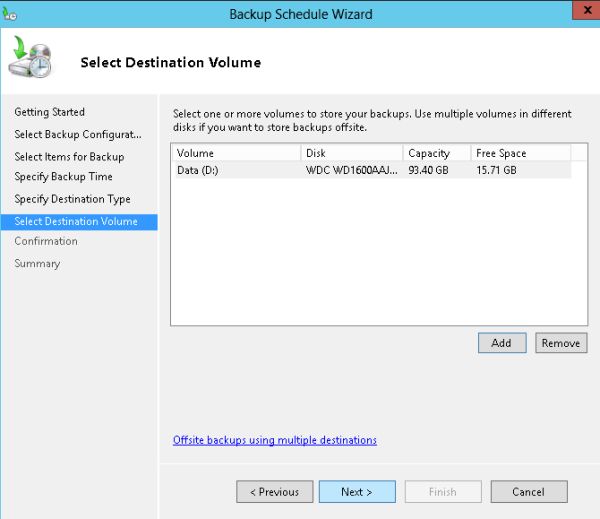Sort by Disk column header
600x519 pixels.
coord(352,153)
